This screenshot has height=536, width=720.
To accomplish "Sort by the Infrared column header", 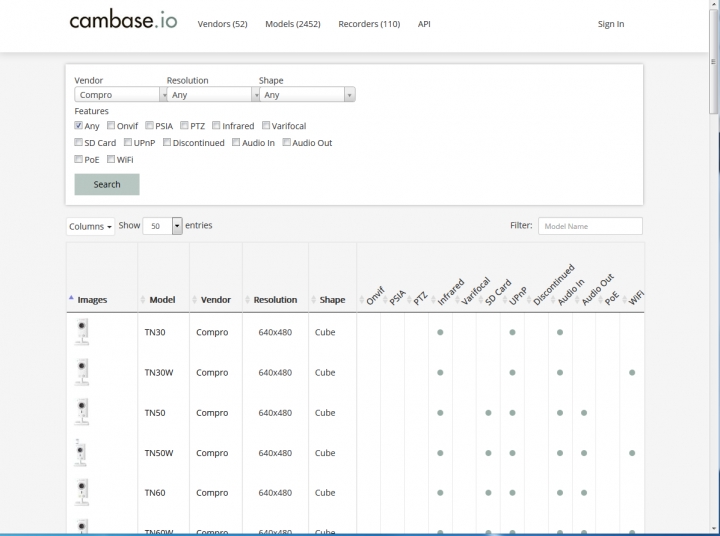I will [449, 293].
